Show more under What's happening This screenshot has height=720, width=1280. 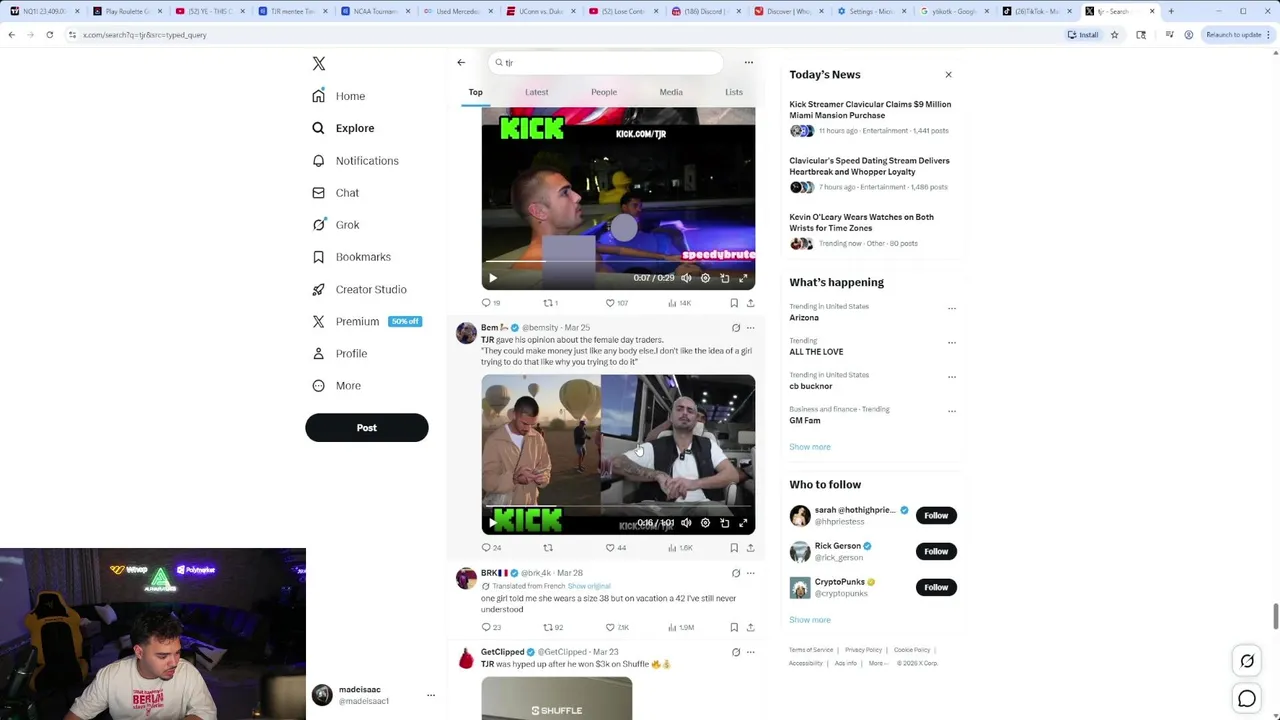tap(810, 447)
